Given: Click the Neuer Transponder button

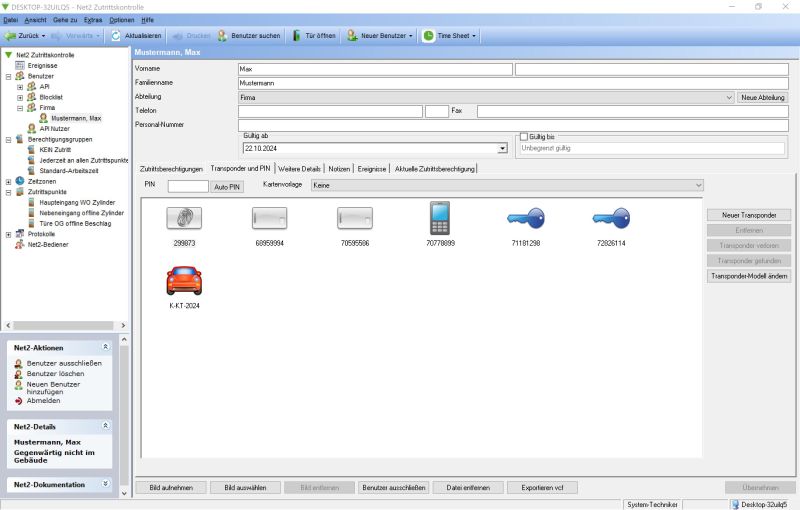Looking at the screenshot, I should (x=742, y=215).
